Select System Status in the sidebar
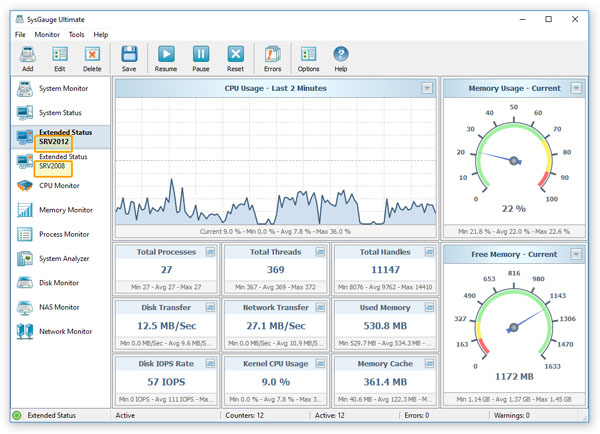The image size is (600, 434). (x=60, y=113)
